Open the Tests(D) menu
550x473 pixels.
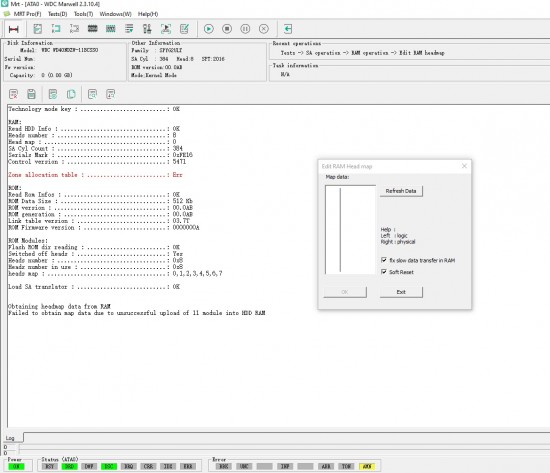click(58, 14)
